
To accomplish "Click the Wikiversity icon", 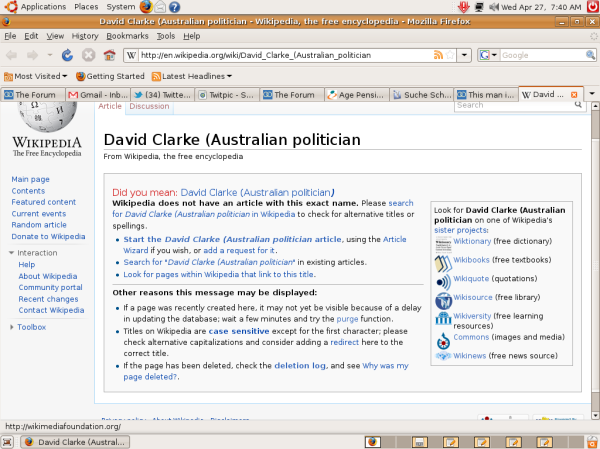I will tap(443, 318).
